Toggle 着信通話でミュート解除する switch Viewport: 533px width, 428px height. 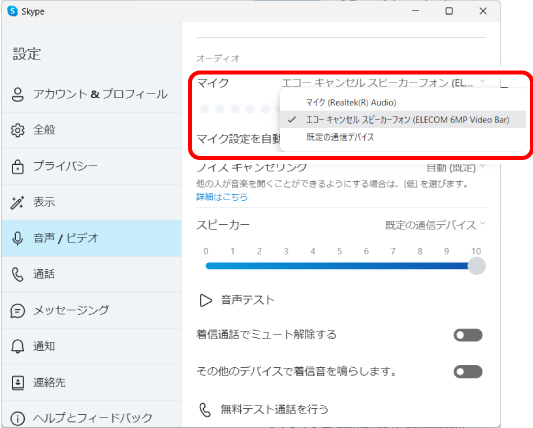pos(468,335)
